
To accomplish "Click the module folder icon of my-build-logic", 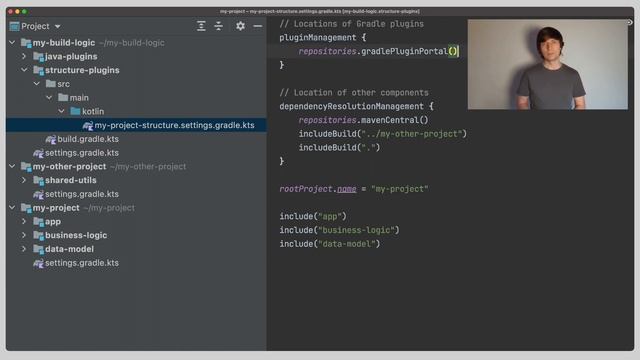I will [26, 43].
